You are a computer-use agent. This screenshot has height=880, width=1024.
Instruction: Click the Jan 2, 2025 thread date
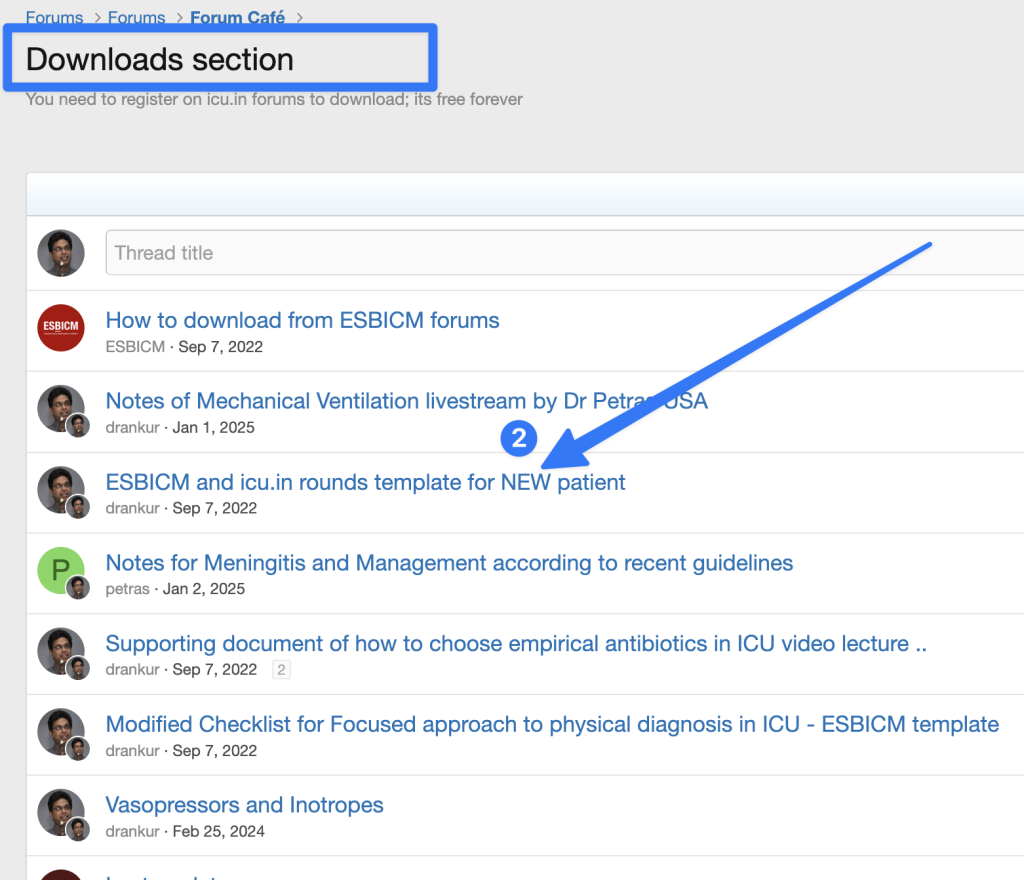tap(204, 589)
